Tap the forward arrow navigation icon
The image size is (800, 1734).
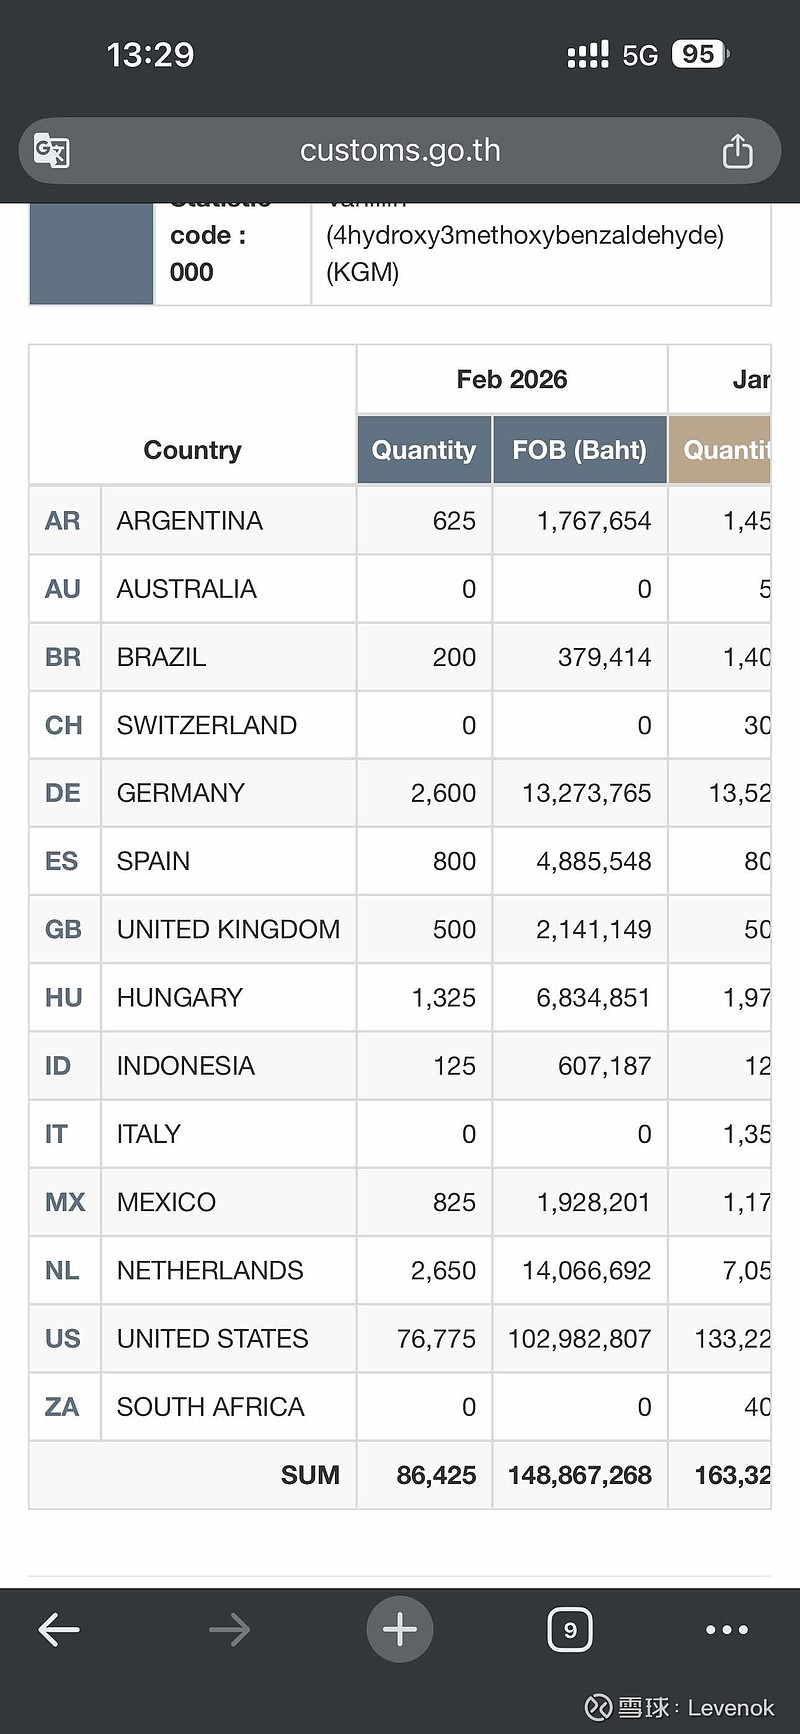[229, 1630]
